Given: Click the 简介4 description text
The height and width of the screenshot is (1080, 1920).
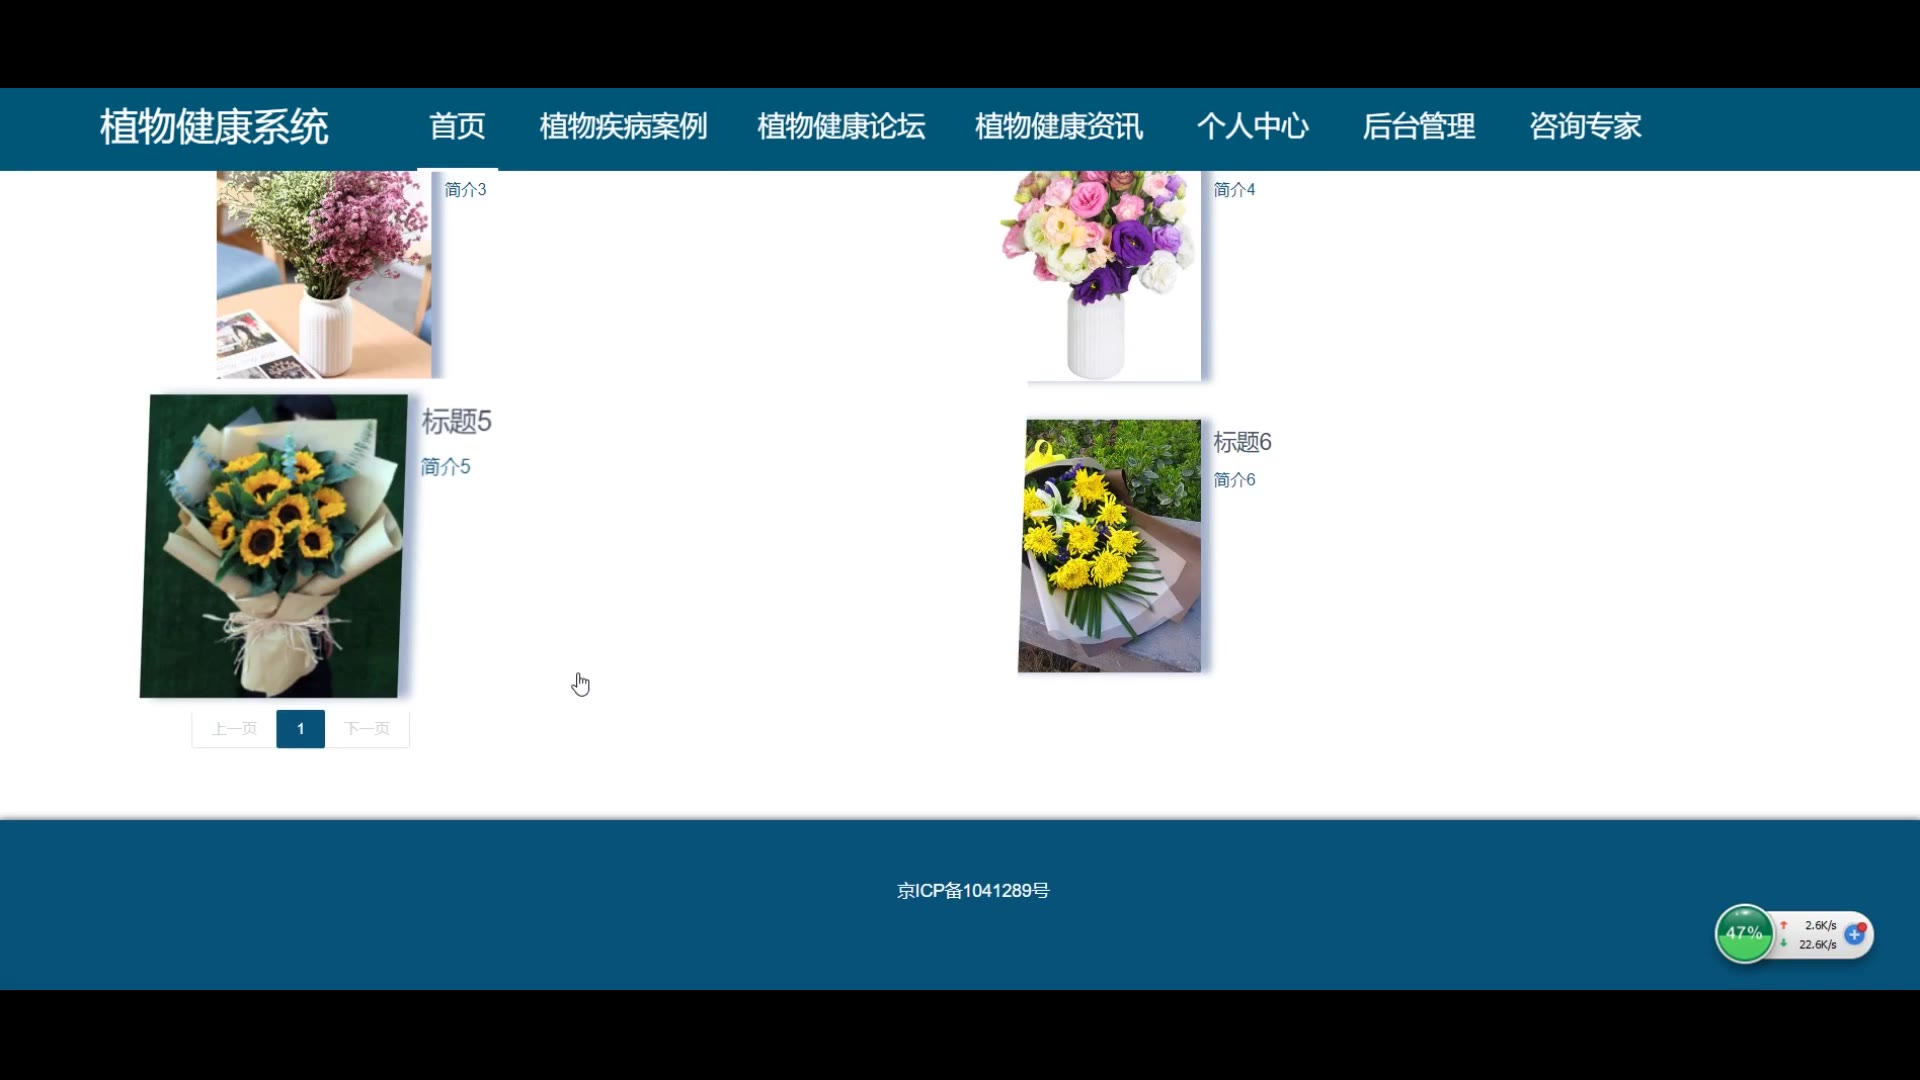Looking at the screenshot, I should (x=1234, y=190).
